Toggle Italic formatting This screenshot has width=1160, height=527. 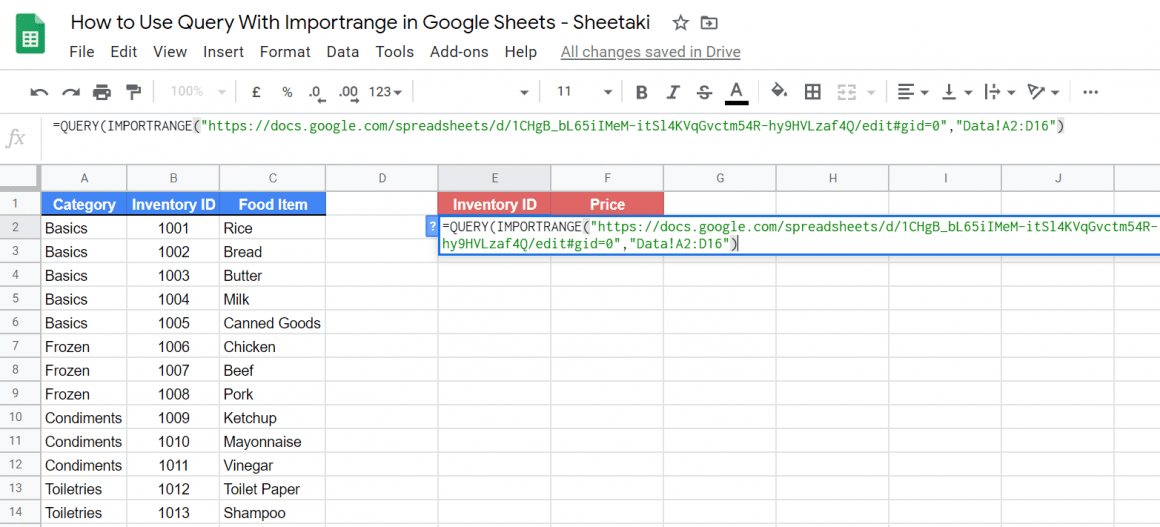(673, 93)
